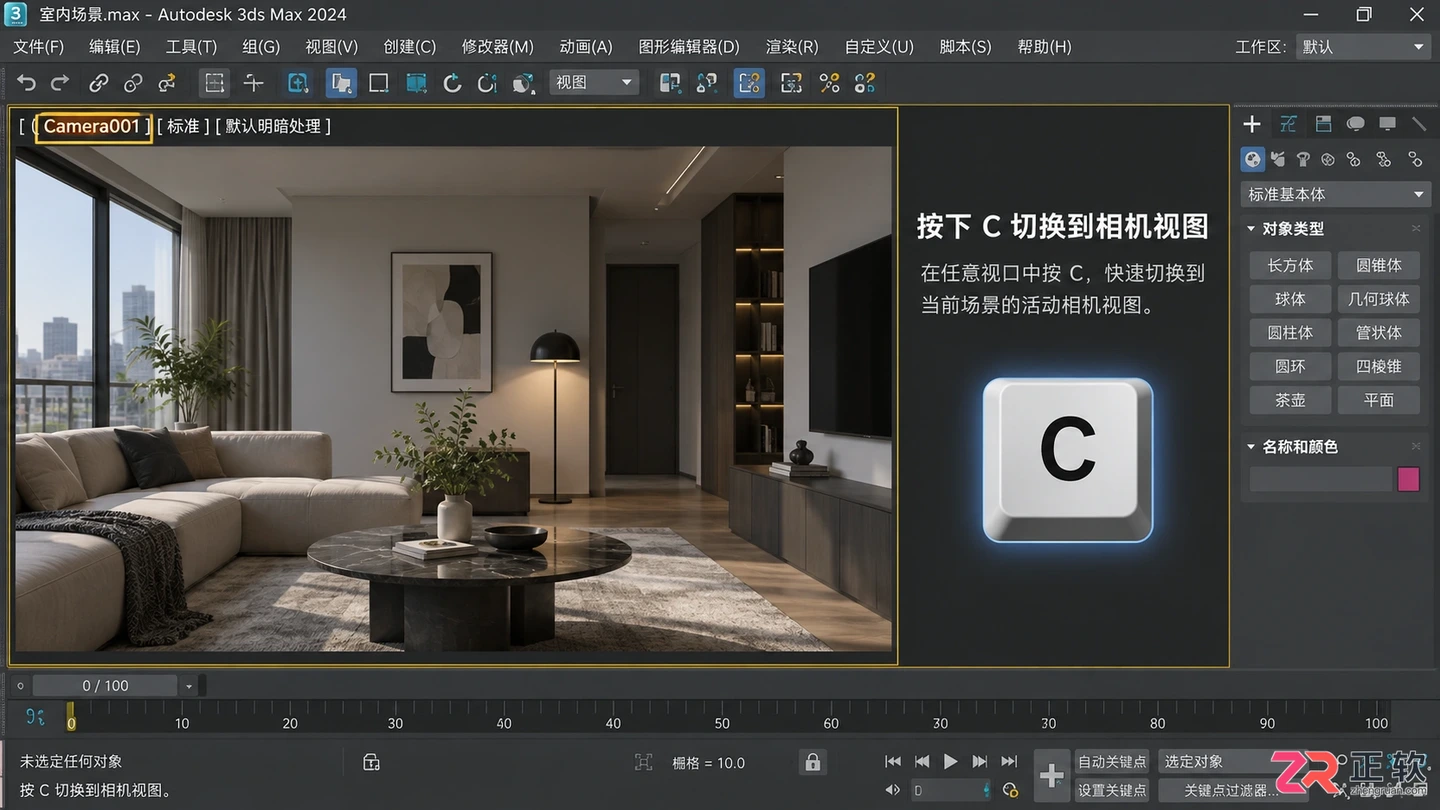
Task: Switch to the Hierarchy panel tab
Action: [1323, 124]
